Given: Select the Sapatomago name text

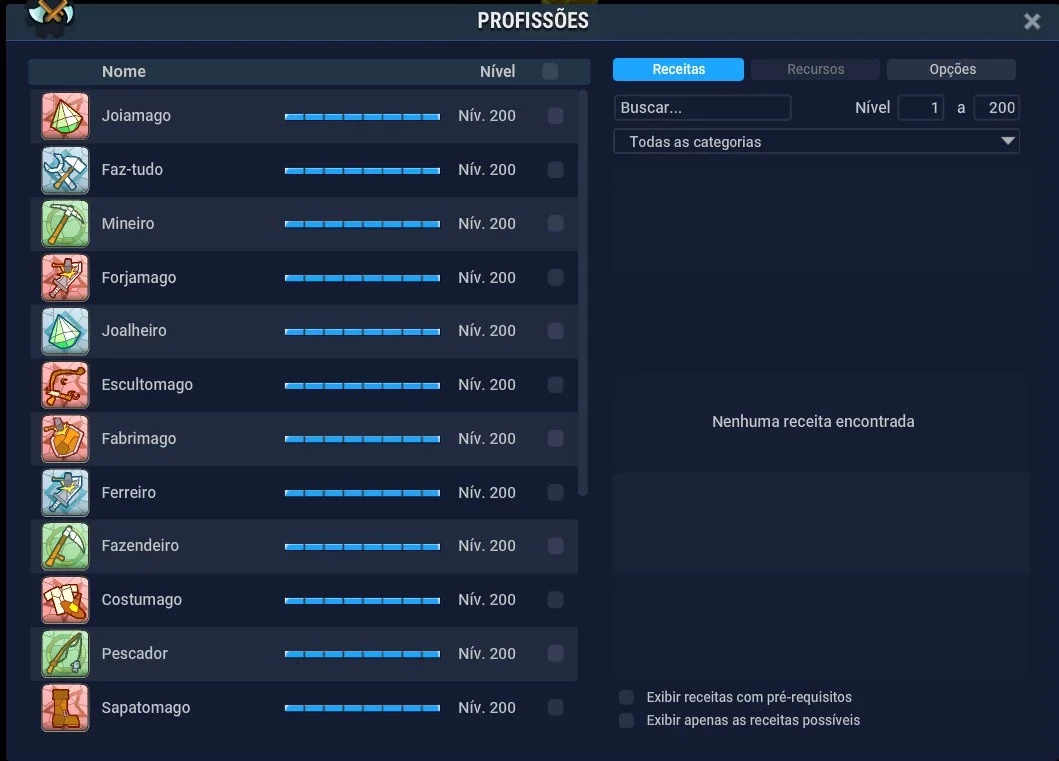Looking at the screenshot, I should pos(146,708).
